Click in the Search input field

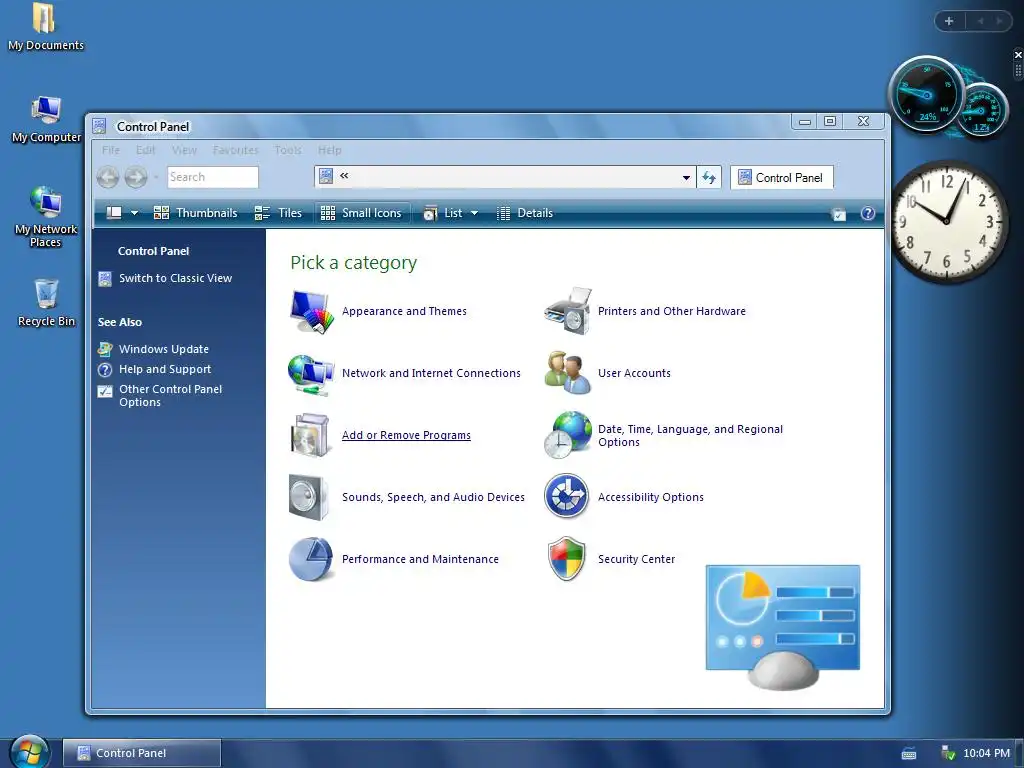click(213, 177)
